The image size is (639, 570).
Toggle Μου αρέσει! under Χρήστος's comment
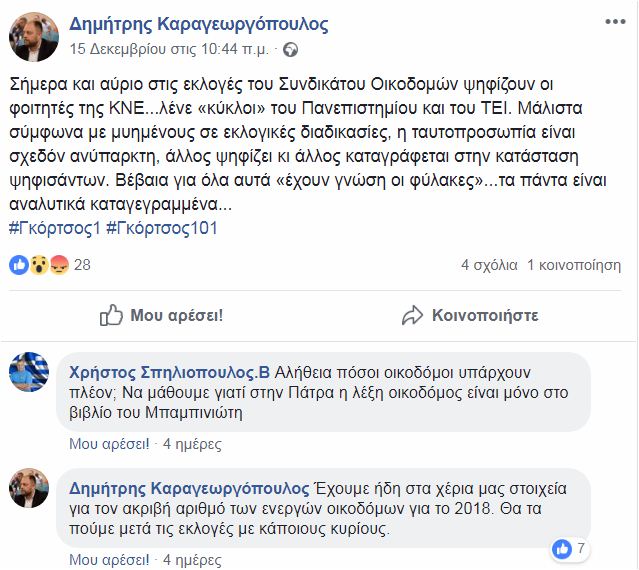click(109, 444)
